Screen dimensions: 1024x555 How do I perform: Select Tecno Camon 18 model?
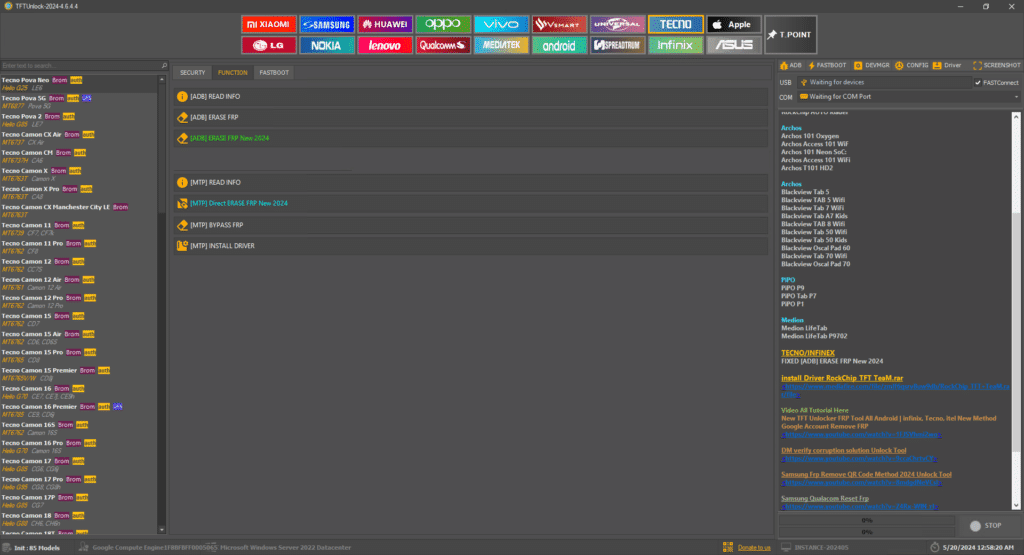point(78,519)
